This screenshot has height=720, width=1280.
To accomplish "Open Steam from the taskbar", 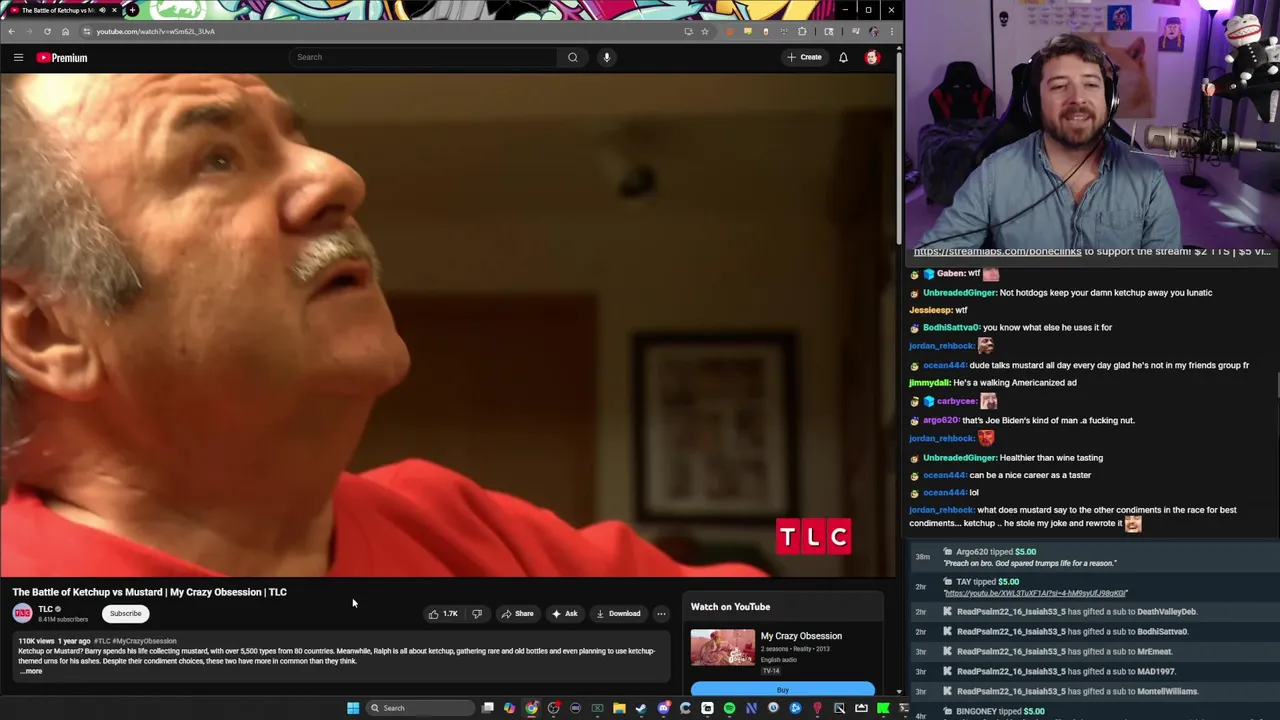I will [641, 708].
